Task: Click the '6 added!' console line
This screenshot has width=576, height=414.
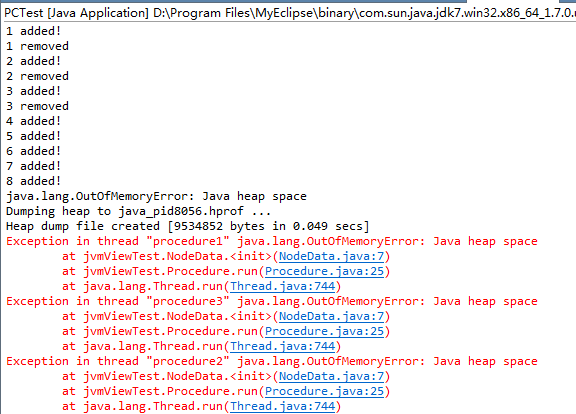Action: click(33, 151)
